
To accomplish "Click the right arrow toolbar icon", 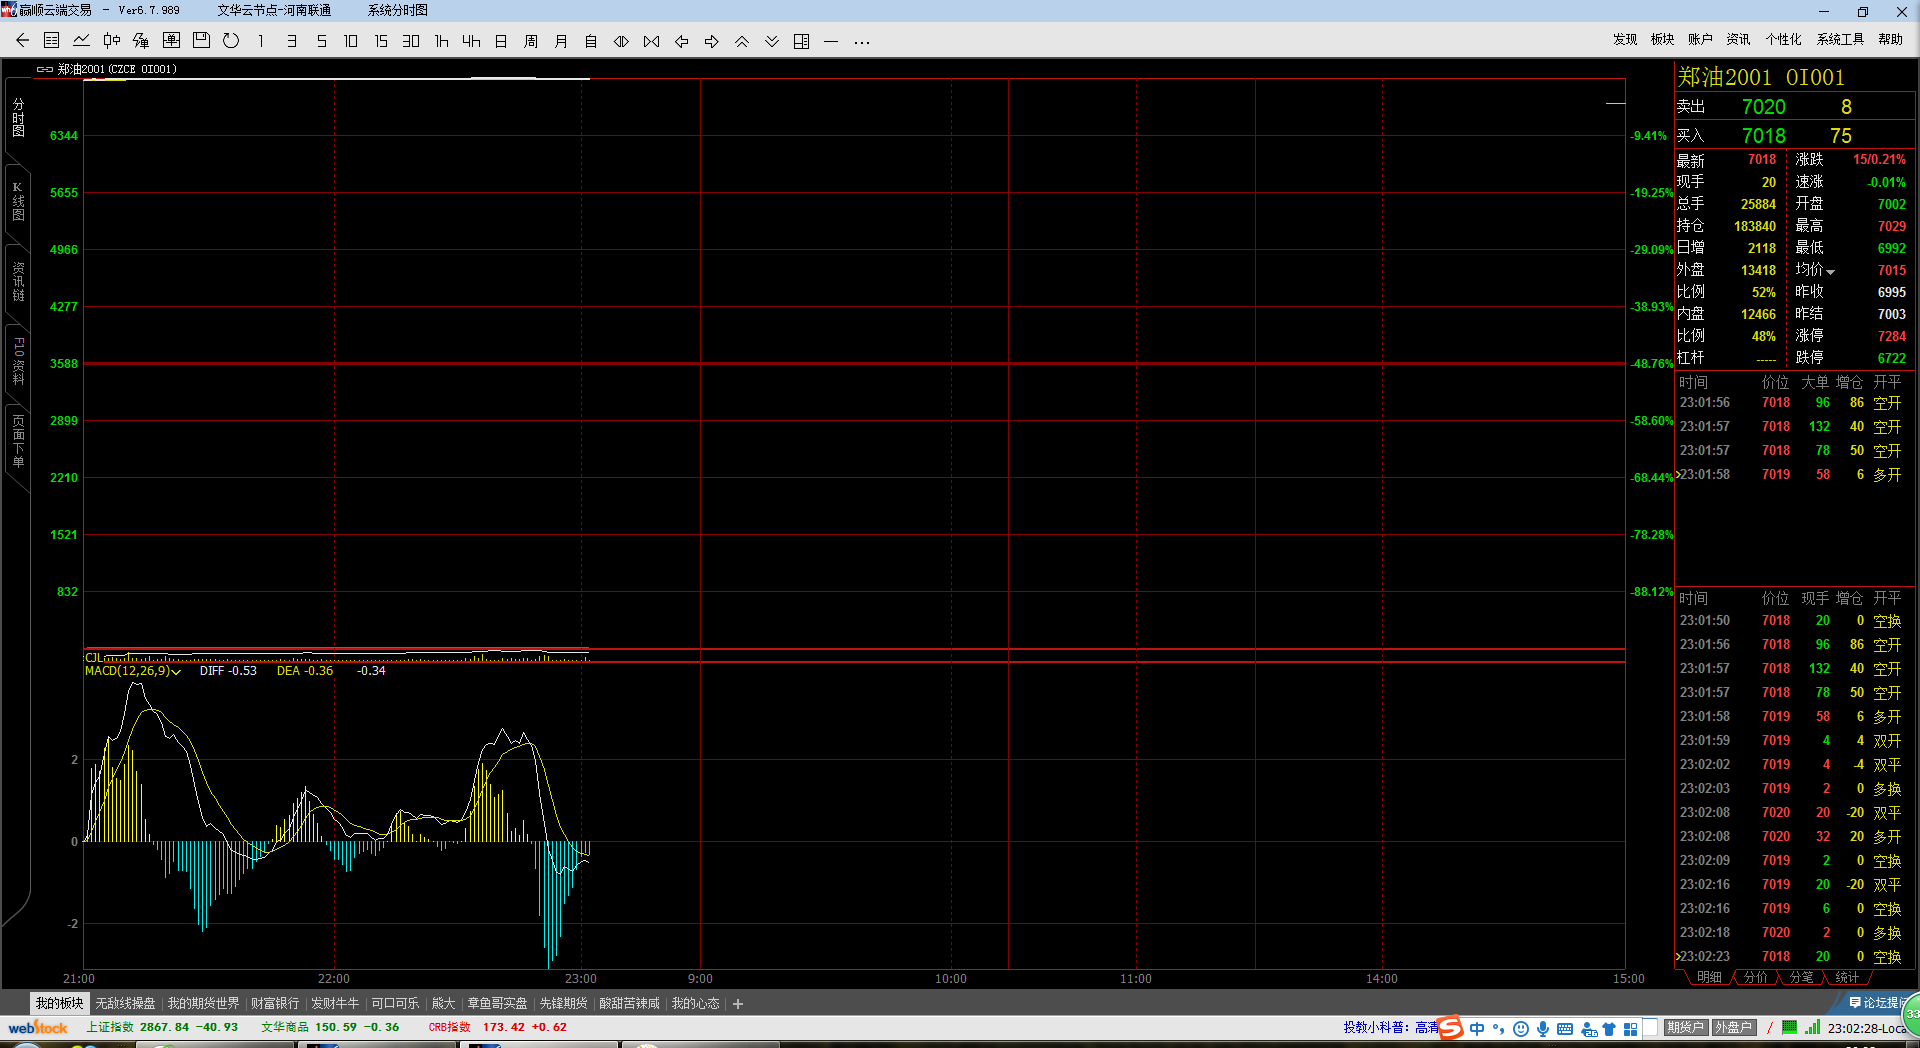I will coord(712,41).
